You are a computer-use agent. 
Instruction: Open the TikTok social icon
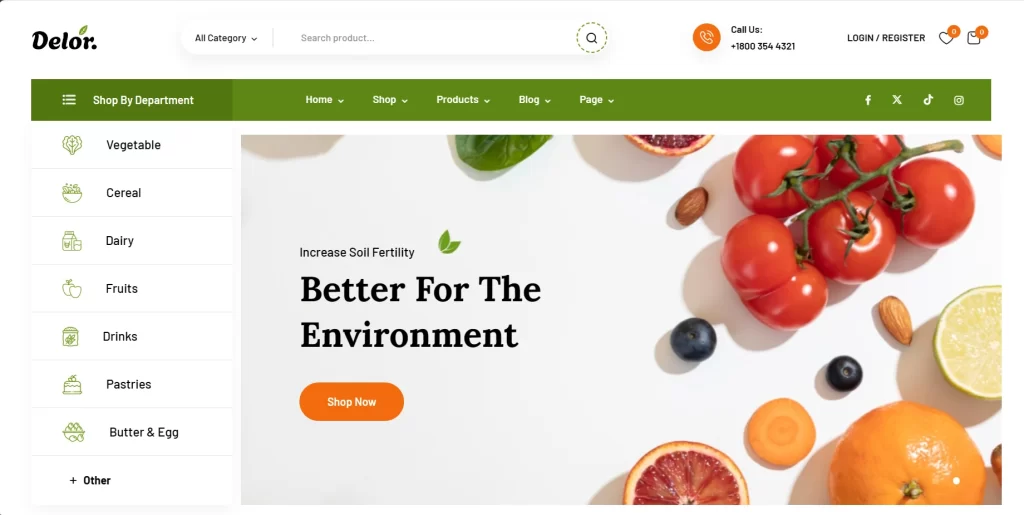point(928,100)
